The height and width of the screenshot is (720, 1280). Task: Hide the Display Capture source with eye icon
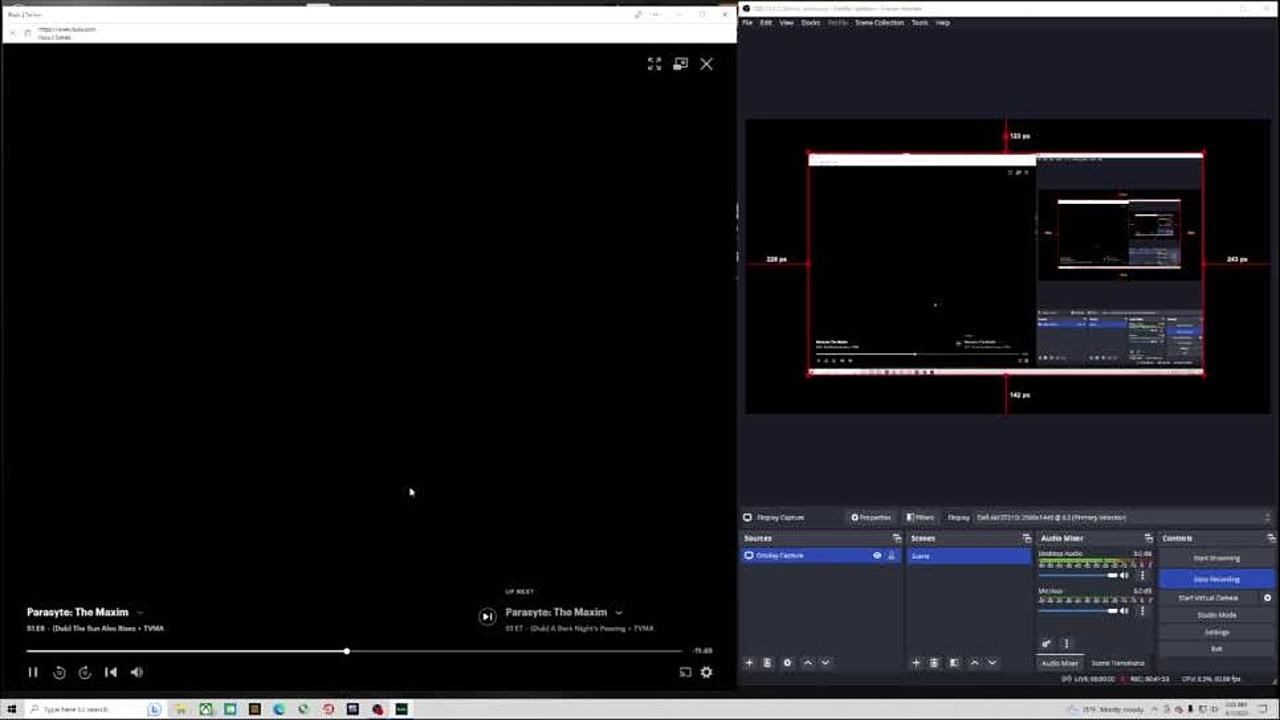point(877,555)
